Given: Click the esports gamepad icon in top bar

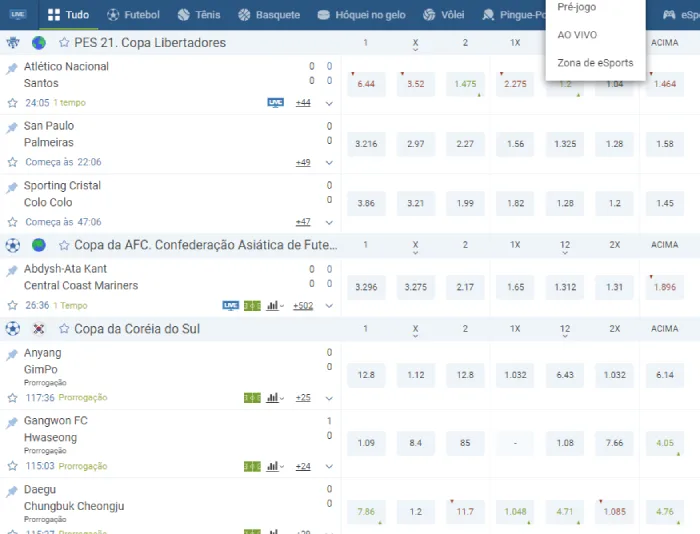Looking at the screenshot, I should click(668, 15).
